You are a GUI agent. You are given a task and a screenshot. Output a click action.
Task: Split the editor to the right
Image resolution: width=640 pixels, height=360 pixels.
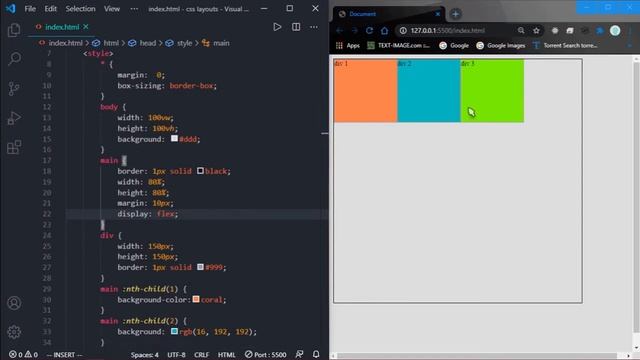click(296, 27)
